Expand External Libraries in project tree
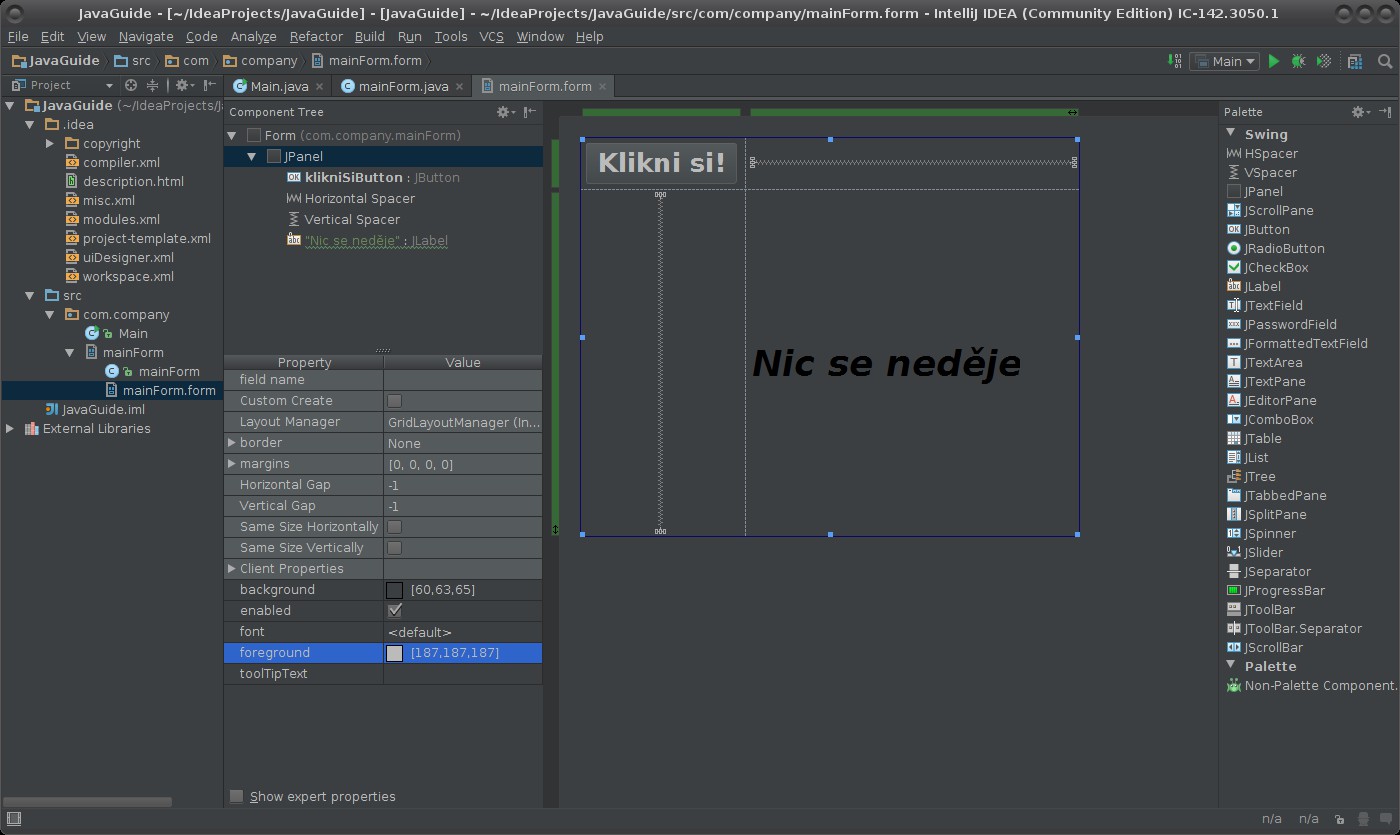The width and height of the screenshot is (1400, 835). pyautogui.click(x=10, y=428)
